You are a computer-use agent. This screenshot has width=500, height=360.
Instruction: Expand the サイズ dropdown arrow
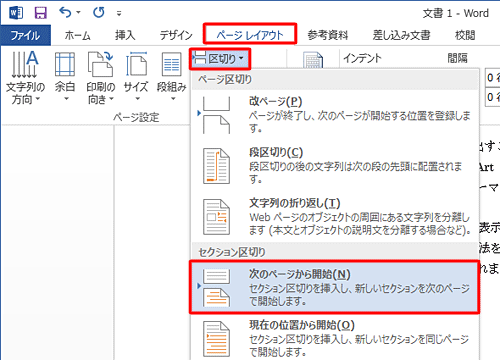(x=137, y=99)
